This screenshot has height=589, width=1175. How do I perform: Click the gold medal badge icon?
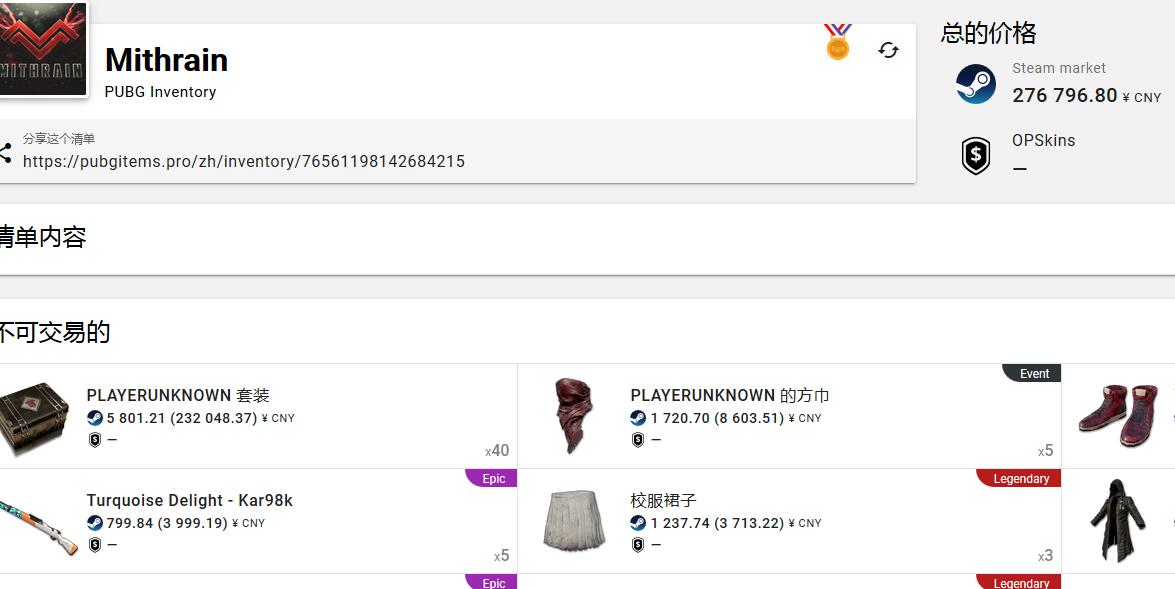(838, 43)
